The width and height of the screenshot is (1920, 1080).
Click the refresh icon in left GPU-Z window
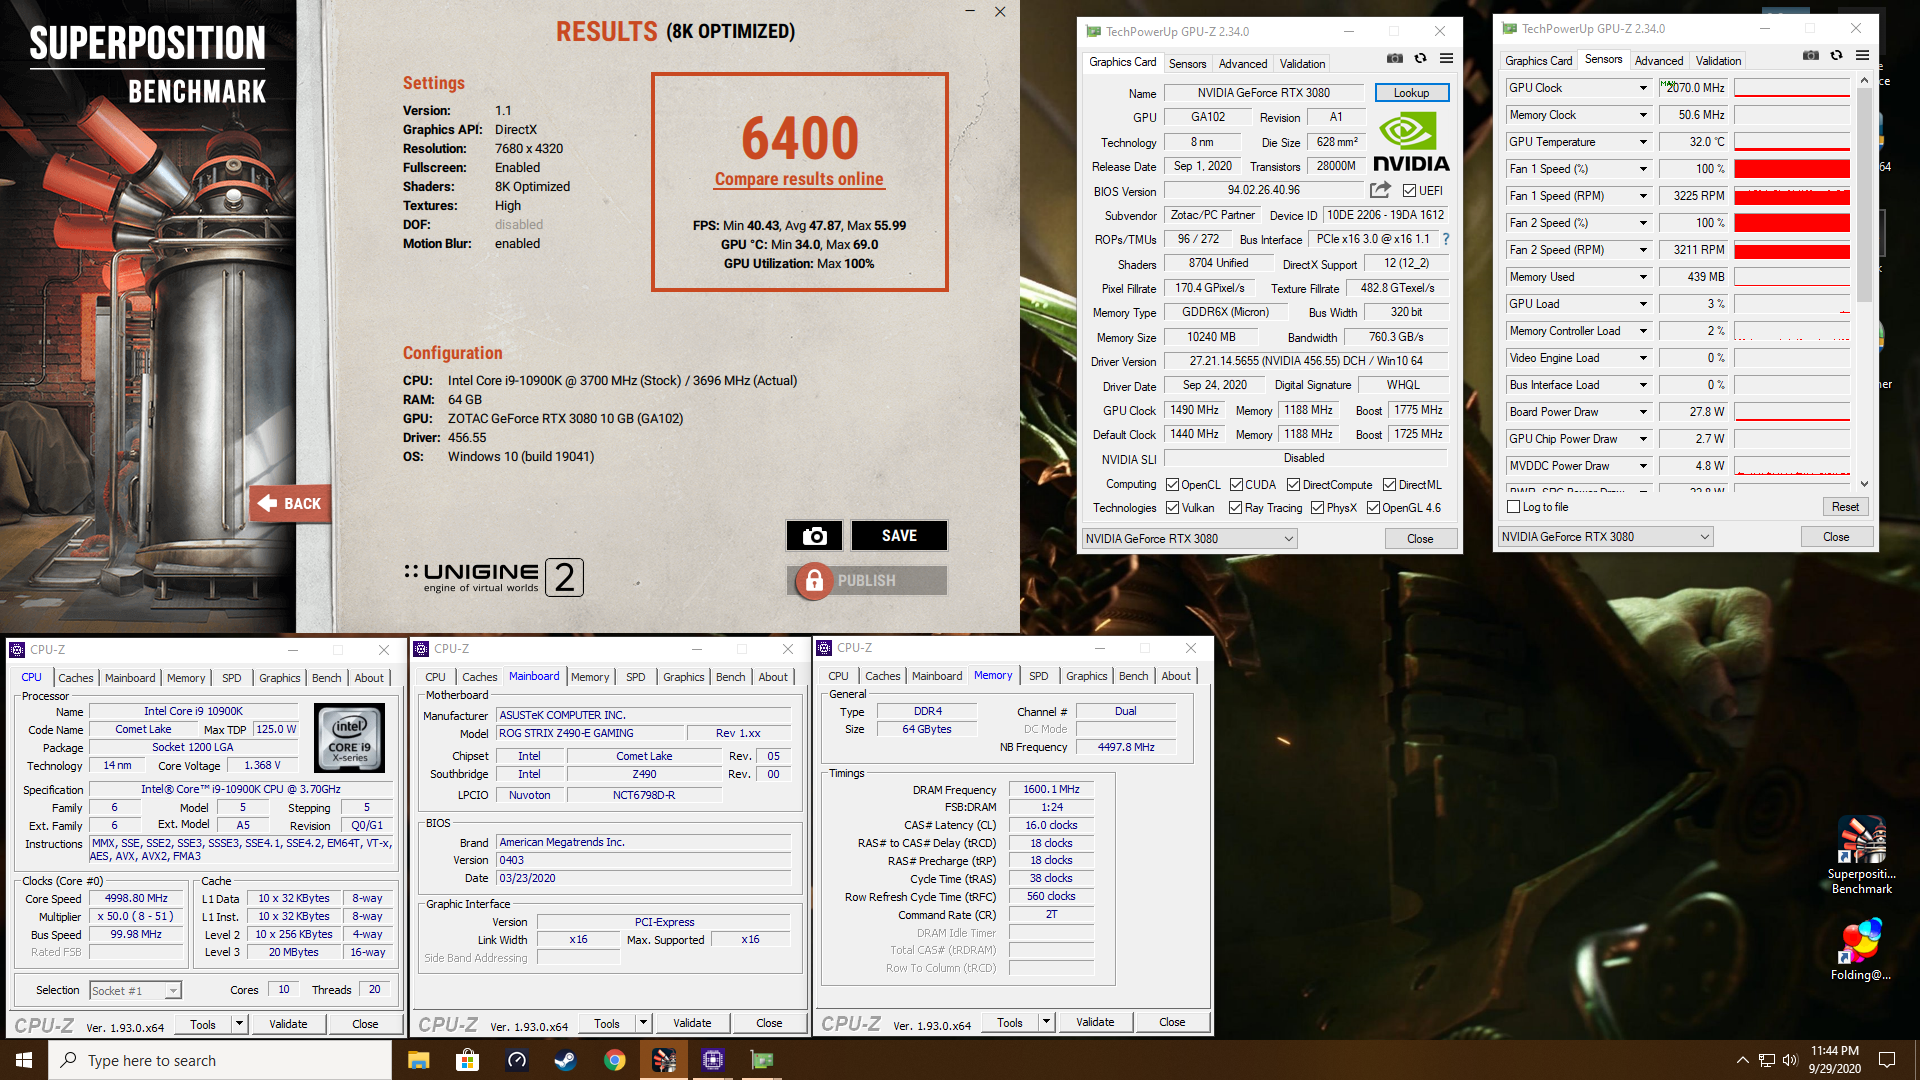coord(1420,58)
